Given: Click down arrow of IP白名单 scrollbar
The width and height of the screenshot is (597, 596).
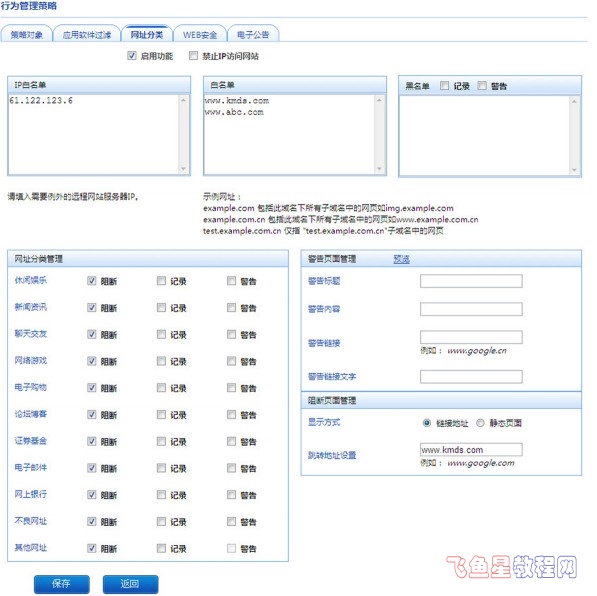Looking at the screenshot, I should [x=184, y=168].
